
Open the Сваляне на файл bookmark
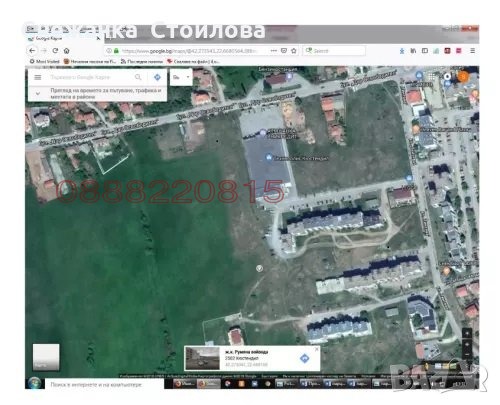pos(193,61)
